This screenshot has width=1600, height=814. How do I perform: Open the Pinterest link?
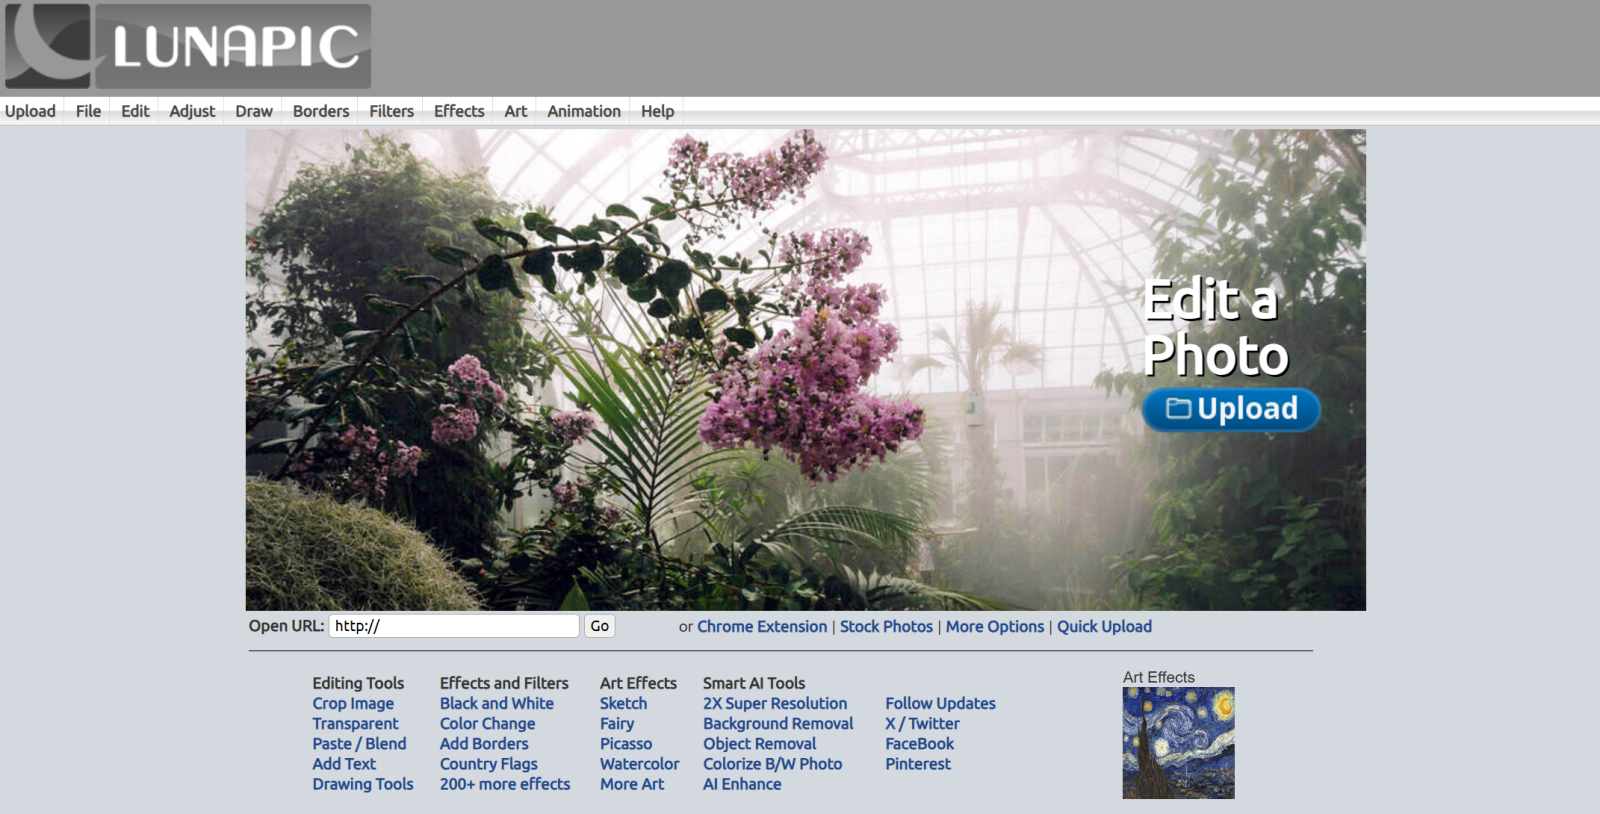(918, 763)
